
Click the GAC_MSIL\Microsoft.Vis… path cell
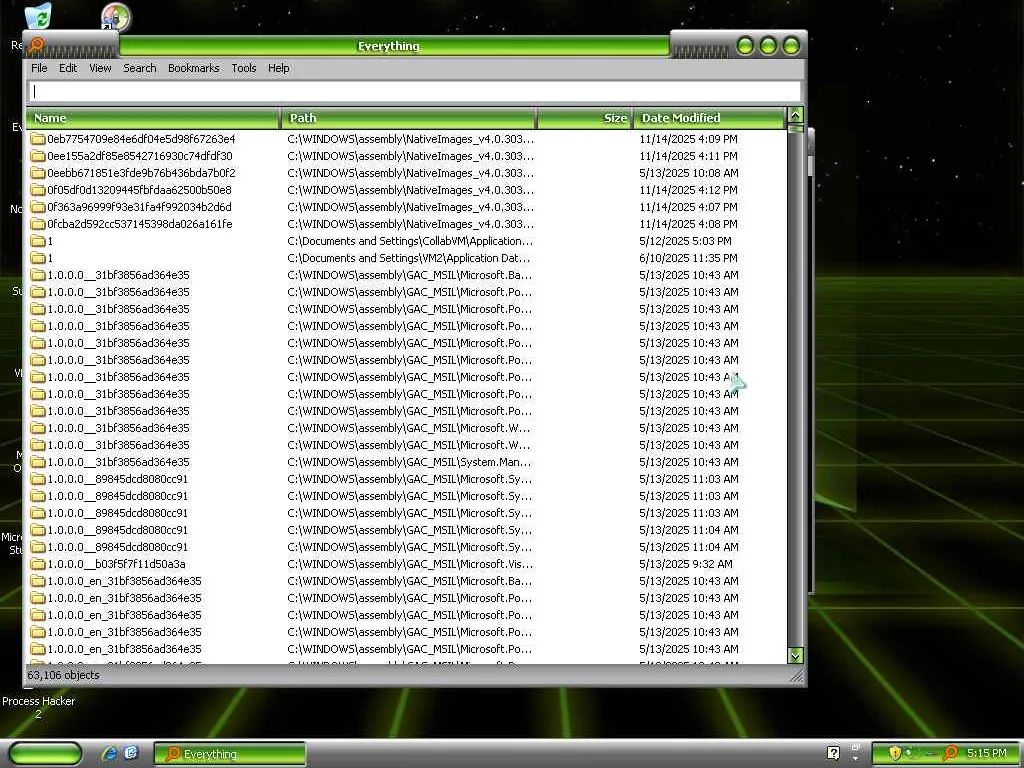point(410,564)
